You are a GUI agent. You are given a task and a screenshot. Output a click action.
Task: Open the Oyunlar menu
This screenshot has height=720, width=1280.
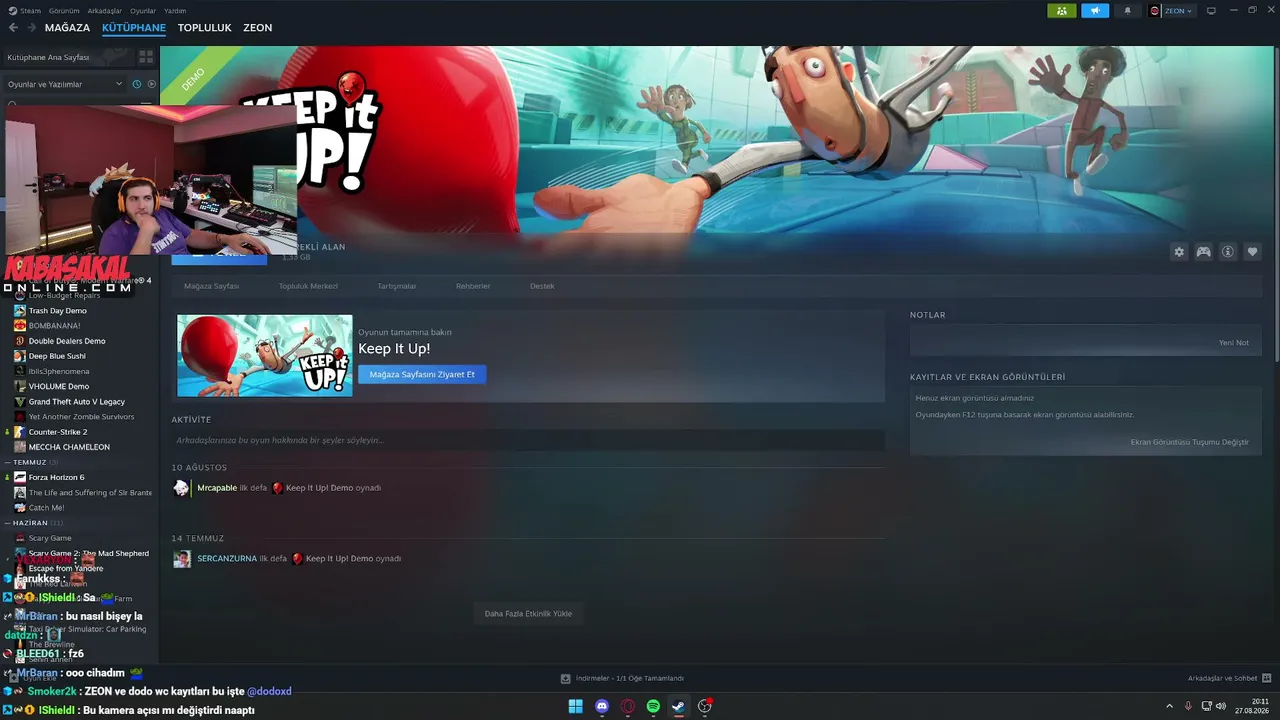pyautogui.click(x=143, y=11)
